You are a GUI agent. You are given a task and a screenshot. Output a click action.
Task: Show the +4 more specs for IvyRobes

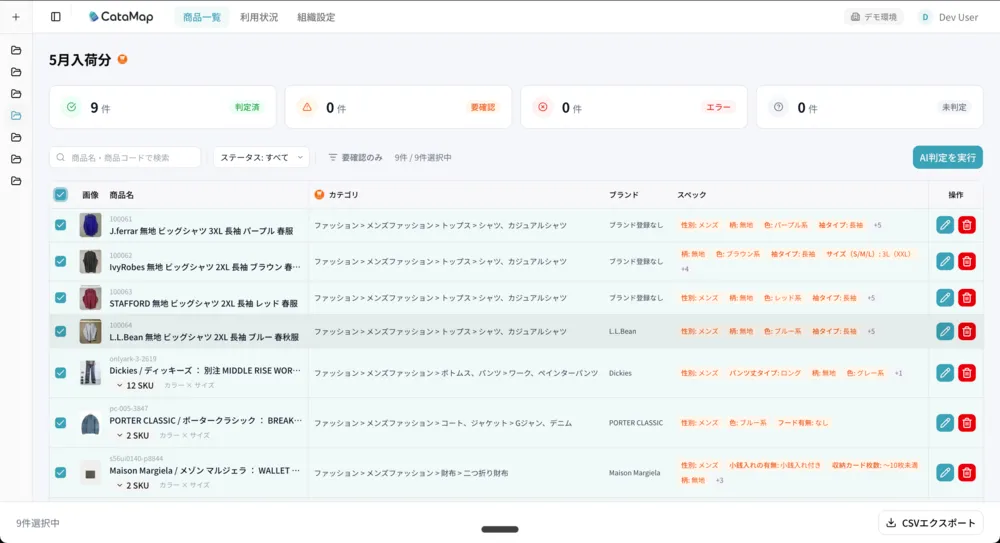[685, 269]
